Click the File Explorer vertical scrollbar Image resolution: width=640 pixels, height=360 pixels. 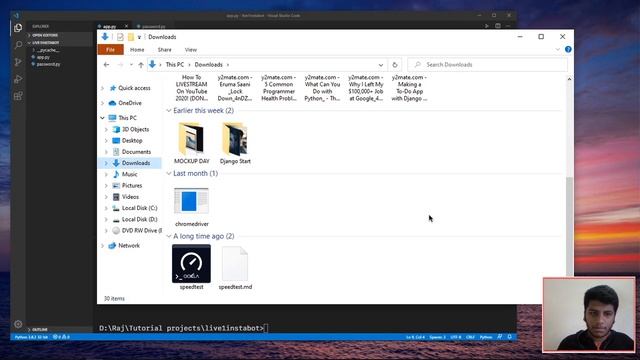tap(569, 226)
